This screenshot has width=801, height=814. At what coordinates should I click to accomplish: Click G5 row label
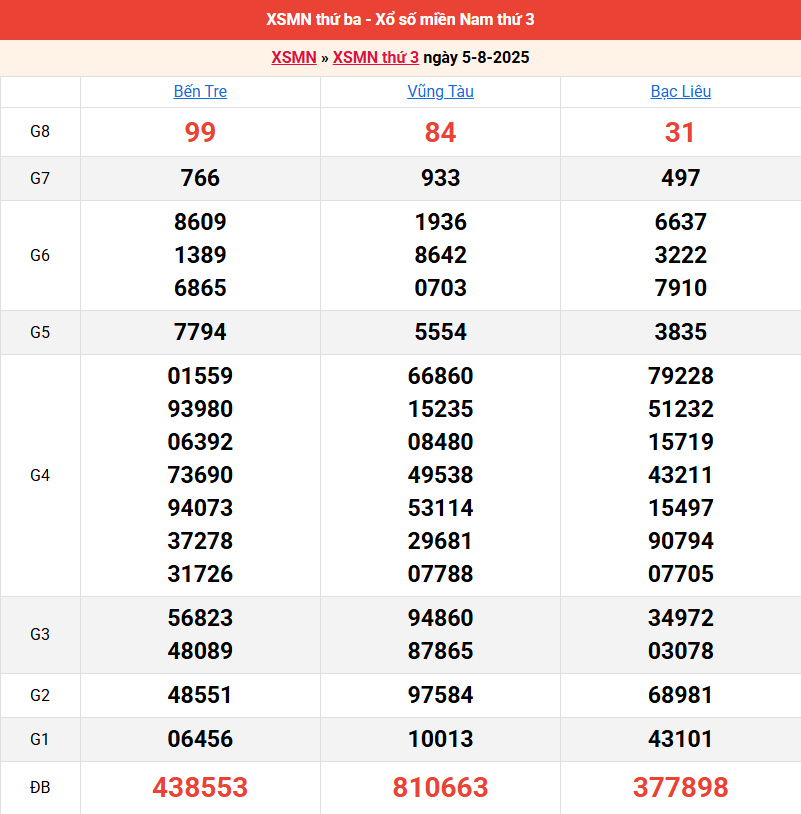point(40,332)
